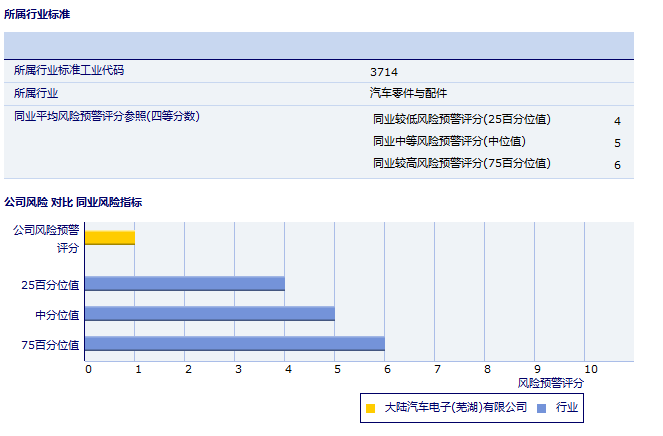The width and height of the screenshot is (663, 436).
Task: Click the 公司风险 对比 同业风险指标 heading
Action: coord(73,203)
